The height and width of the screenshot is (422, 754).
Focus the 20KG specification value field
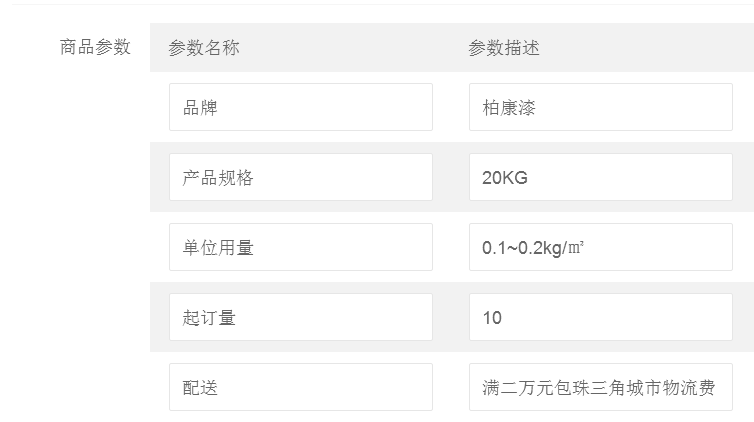coord(600,177)
